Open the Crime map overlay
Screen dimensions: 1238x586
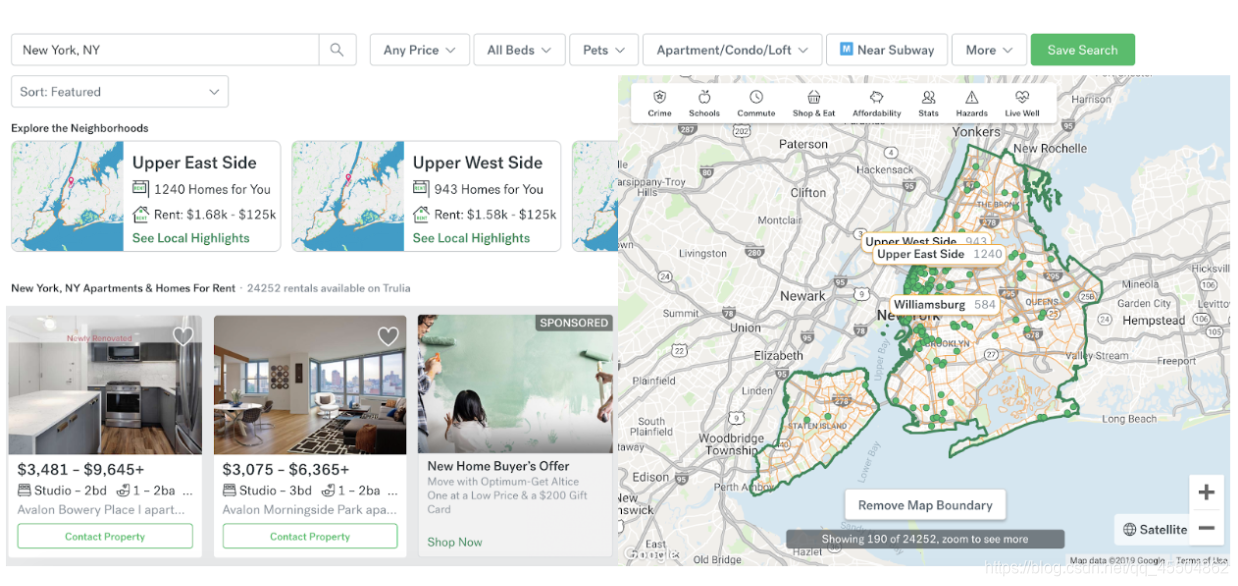(x=659, y=102)
